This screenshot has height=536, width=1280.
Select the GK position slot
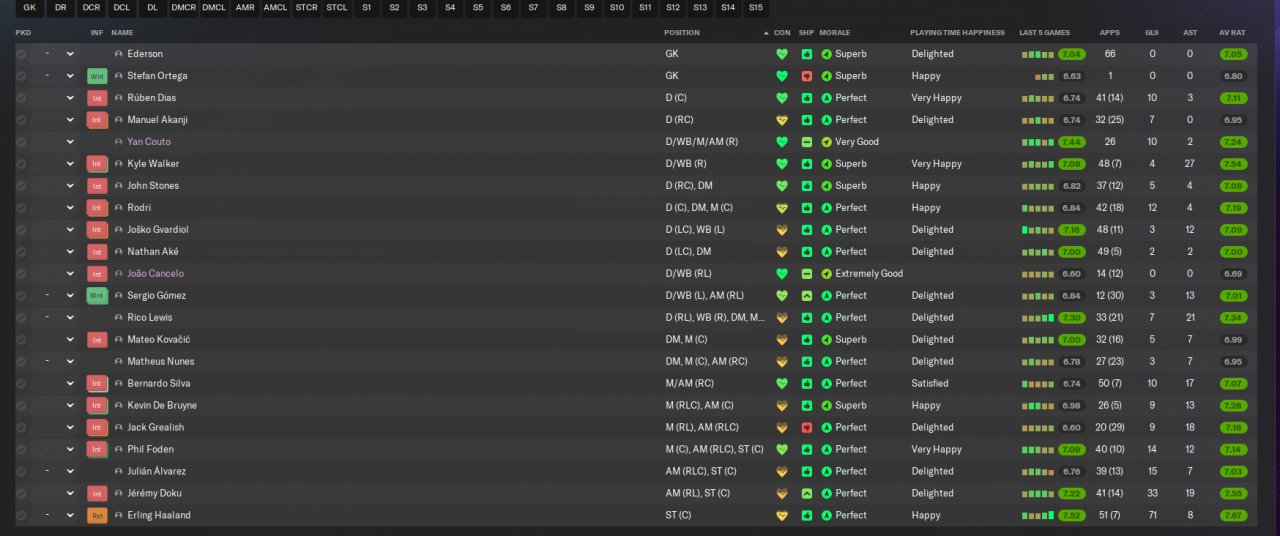[x=29, y=8]
